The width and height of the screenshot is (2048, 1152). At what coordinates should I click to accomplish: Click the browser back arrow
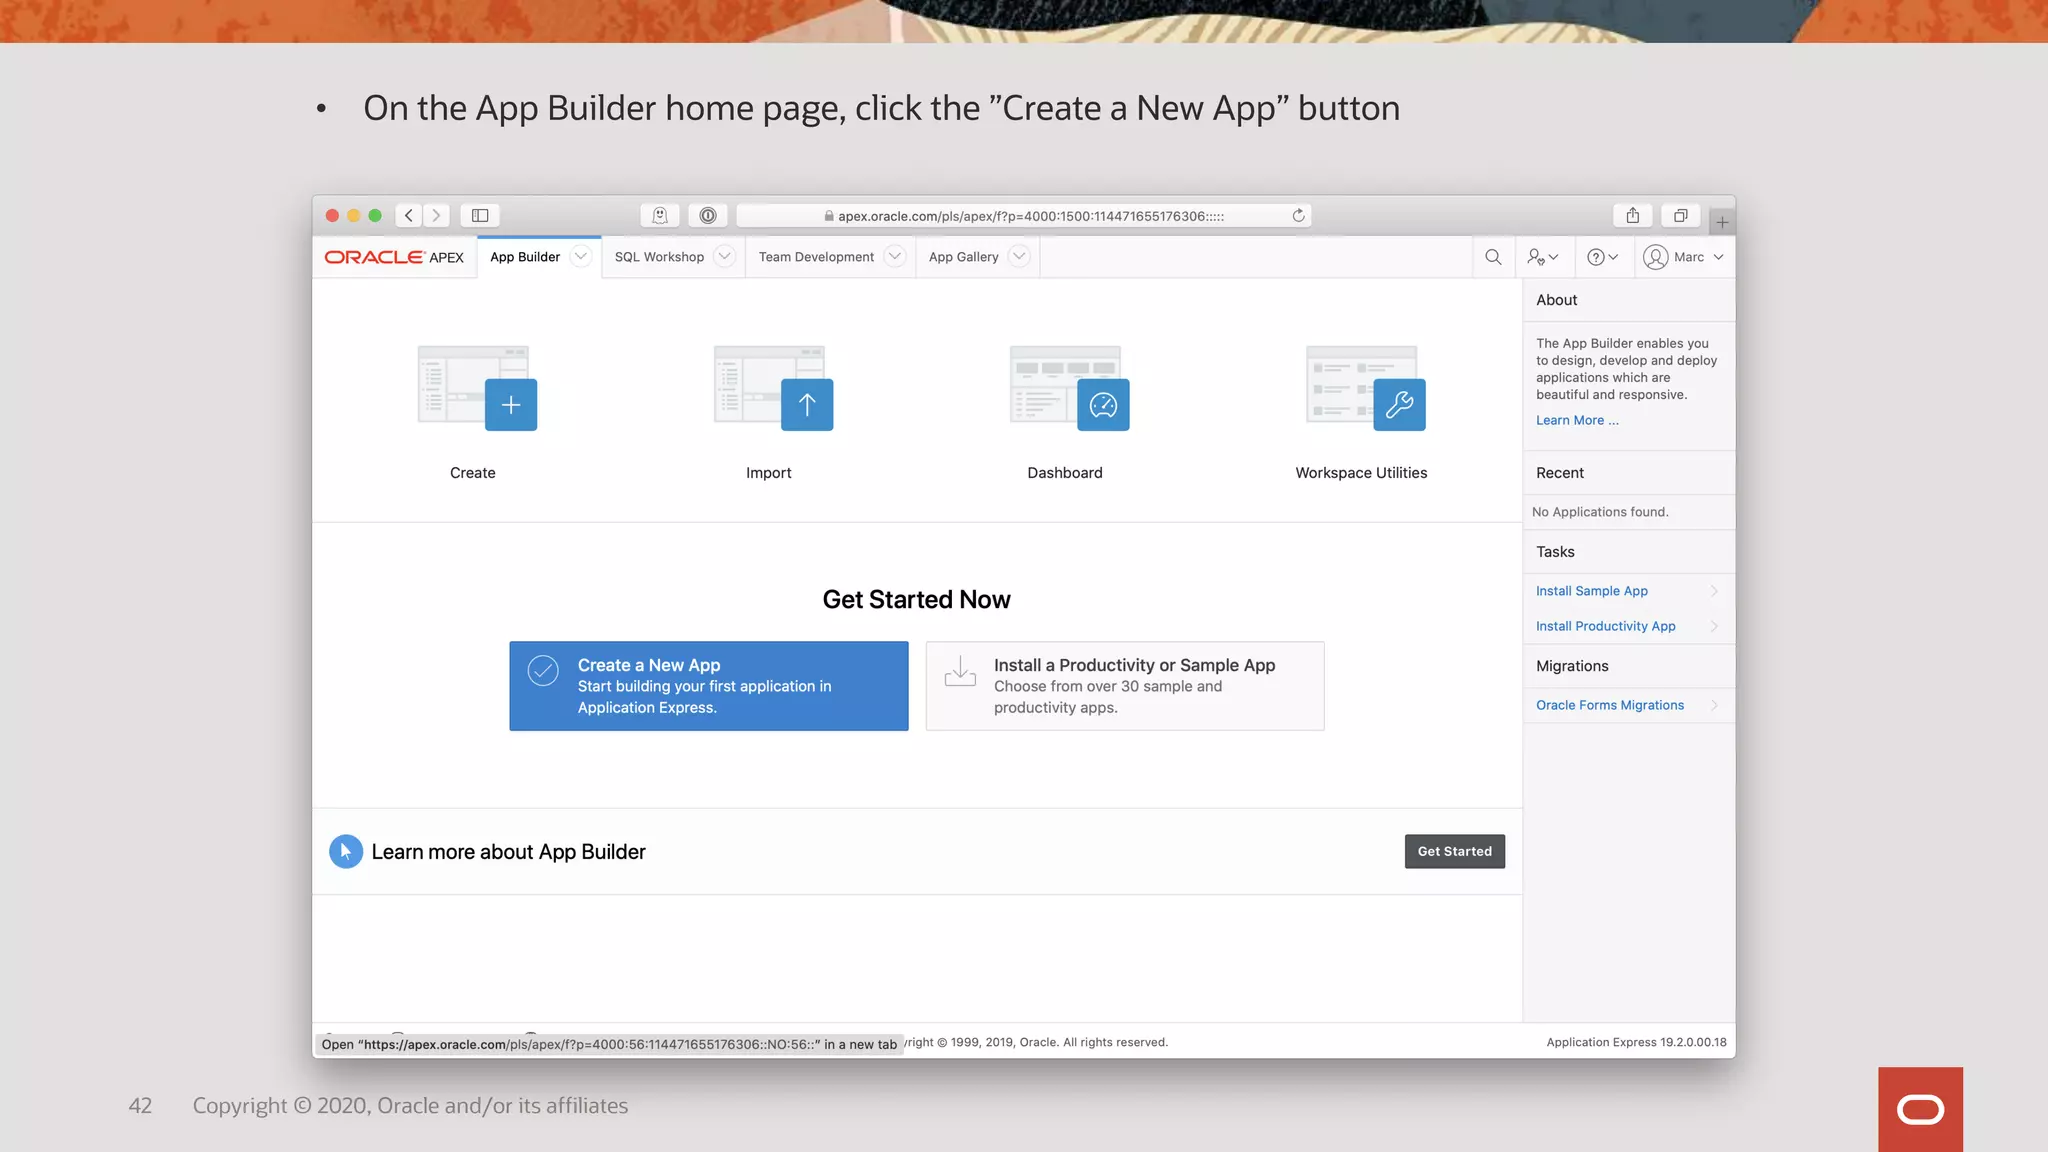click(x=409, y=215)
